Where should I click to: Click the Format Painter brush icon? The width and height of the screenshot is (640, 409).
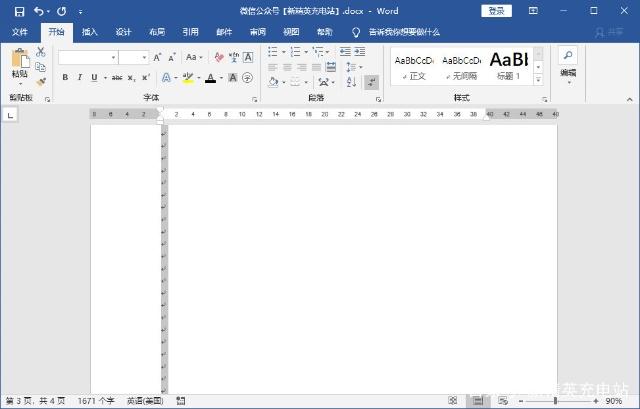point(41,82)
